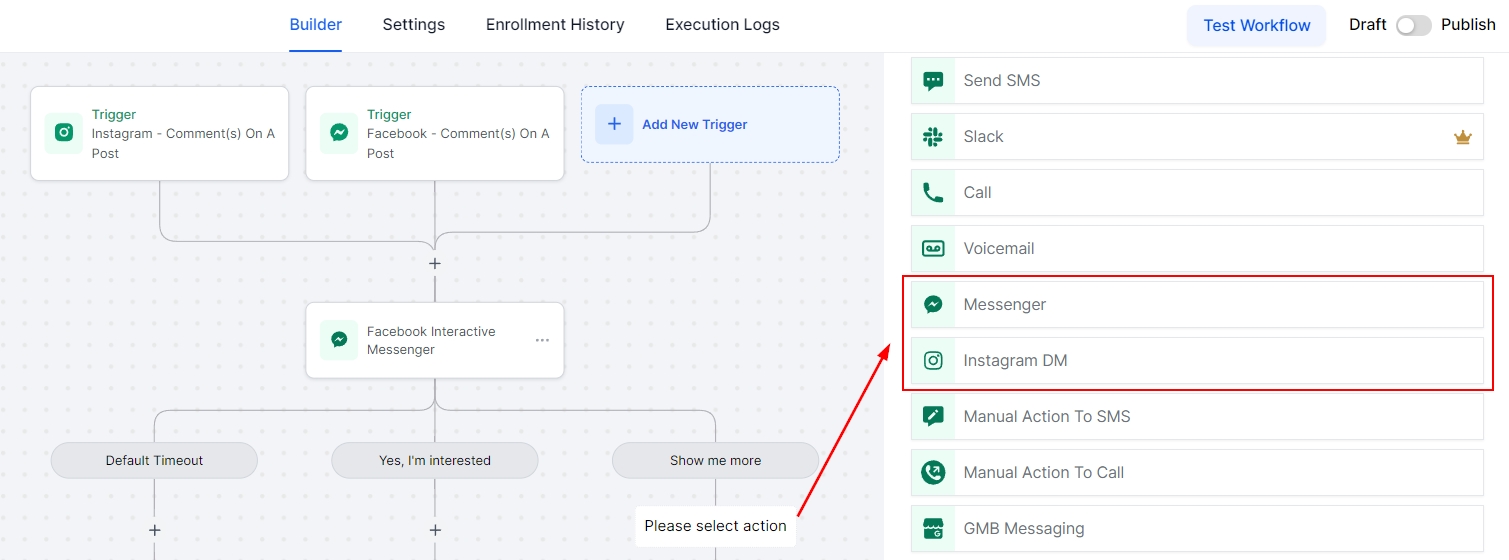Click the Call phone icon

click(933, 193)
